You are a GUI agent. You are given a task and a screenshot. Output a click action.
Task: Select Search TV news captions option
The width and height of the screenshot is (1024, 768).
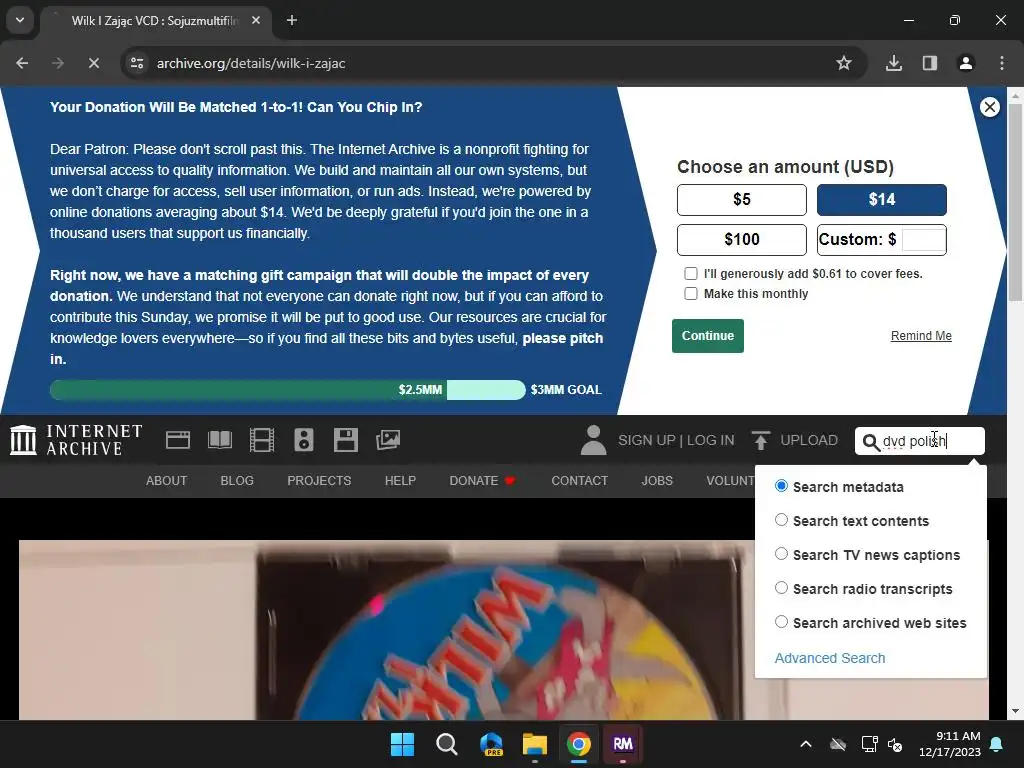pyautogui.click(x=781, y=554)
